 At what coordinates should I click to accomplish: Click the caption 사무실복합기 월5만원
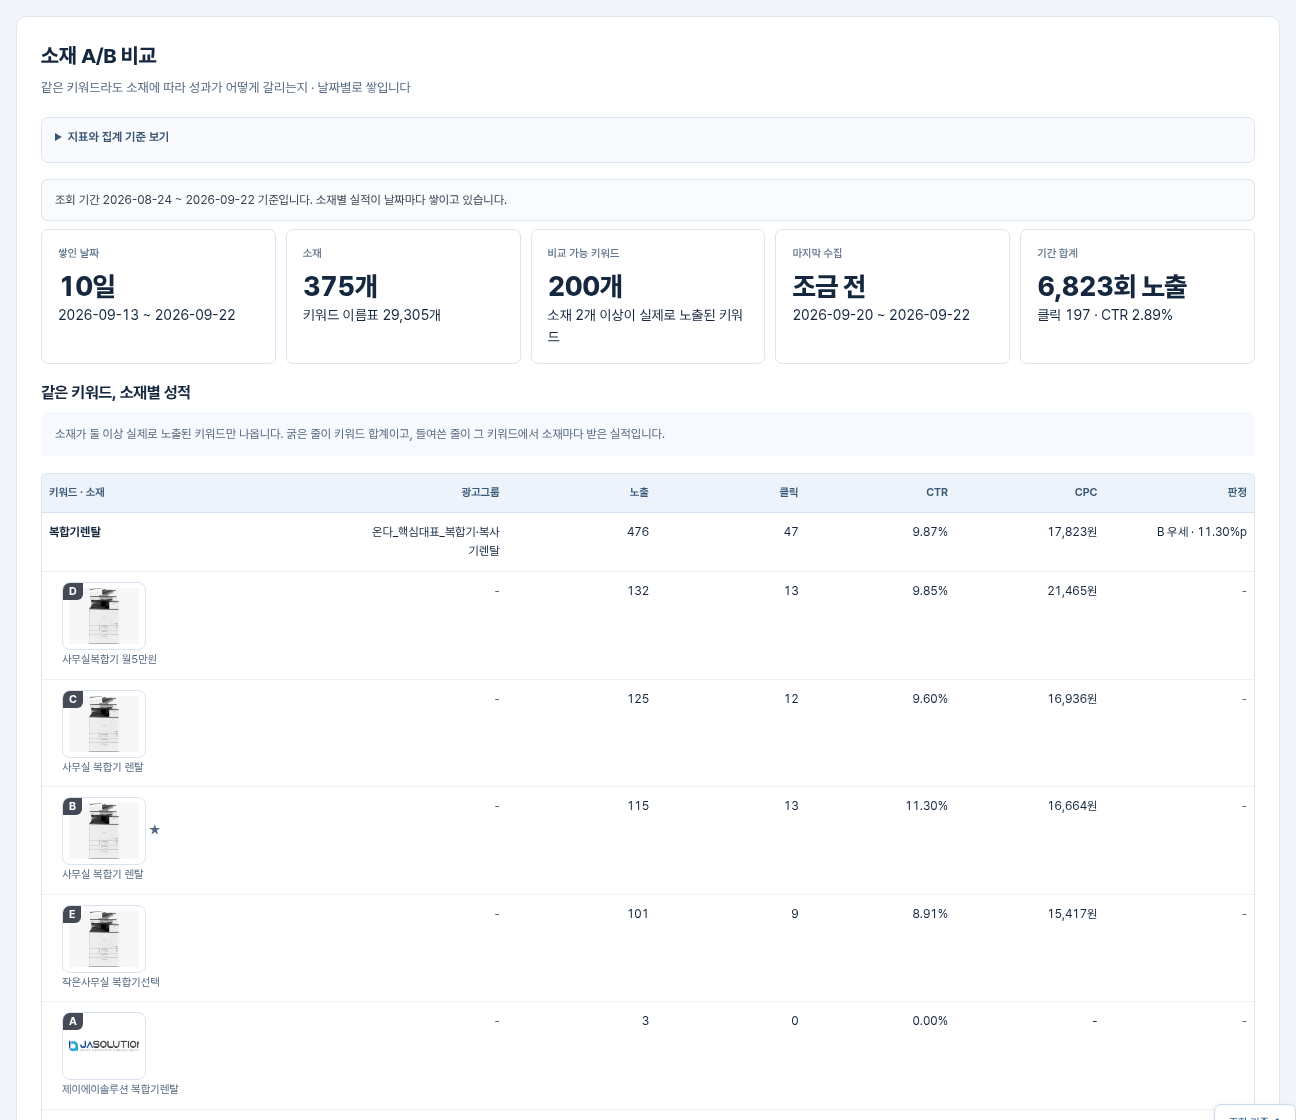coord(109,659)
